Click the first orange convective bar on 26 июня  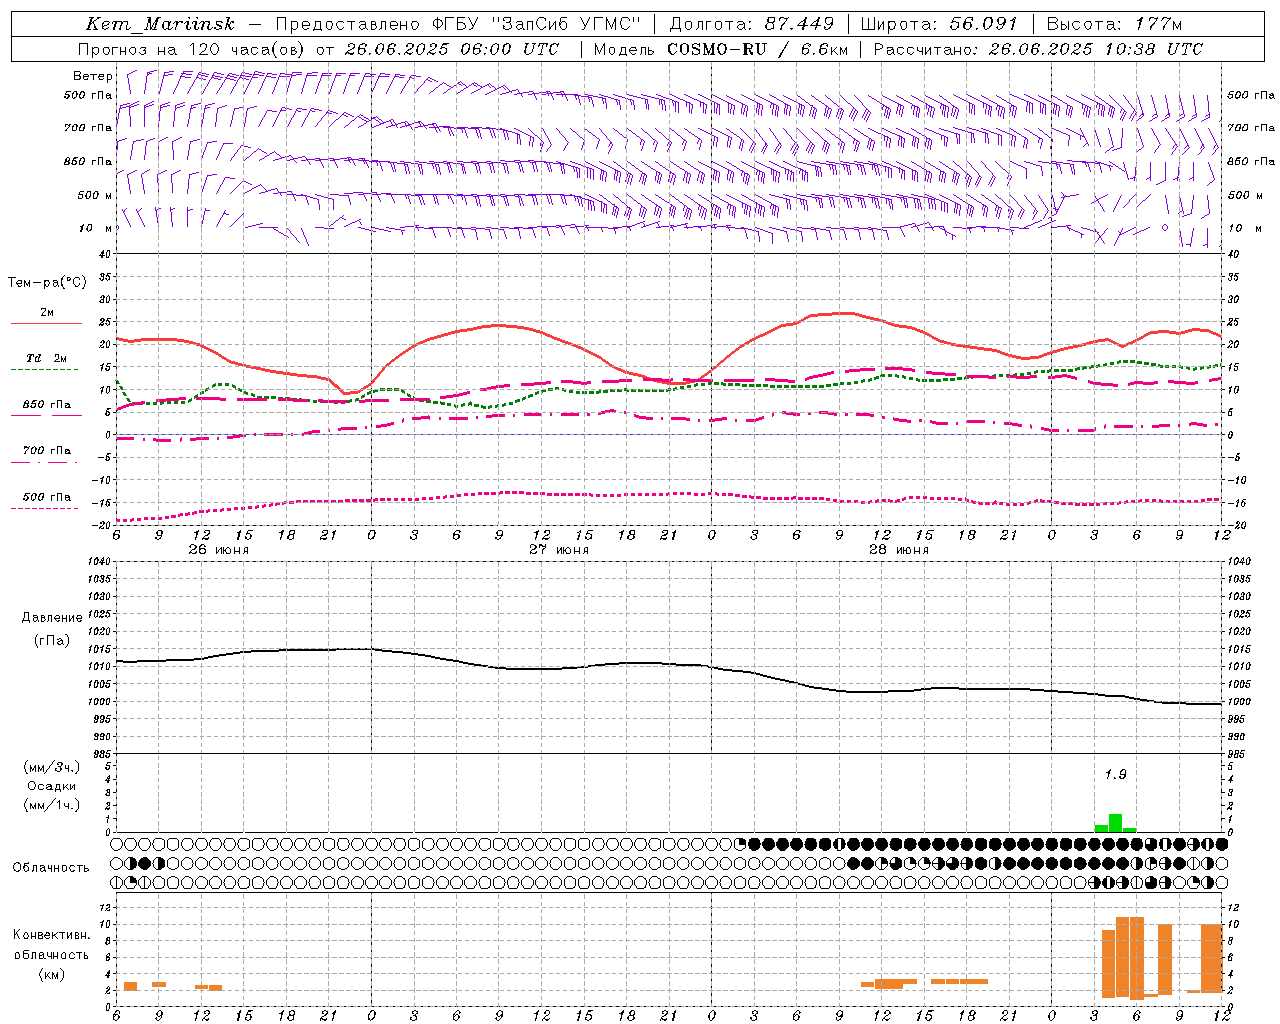coord(130,987)
